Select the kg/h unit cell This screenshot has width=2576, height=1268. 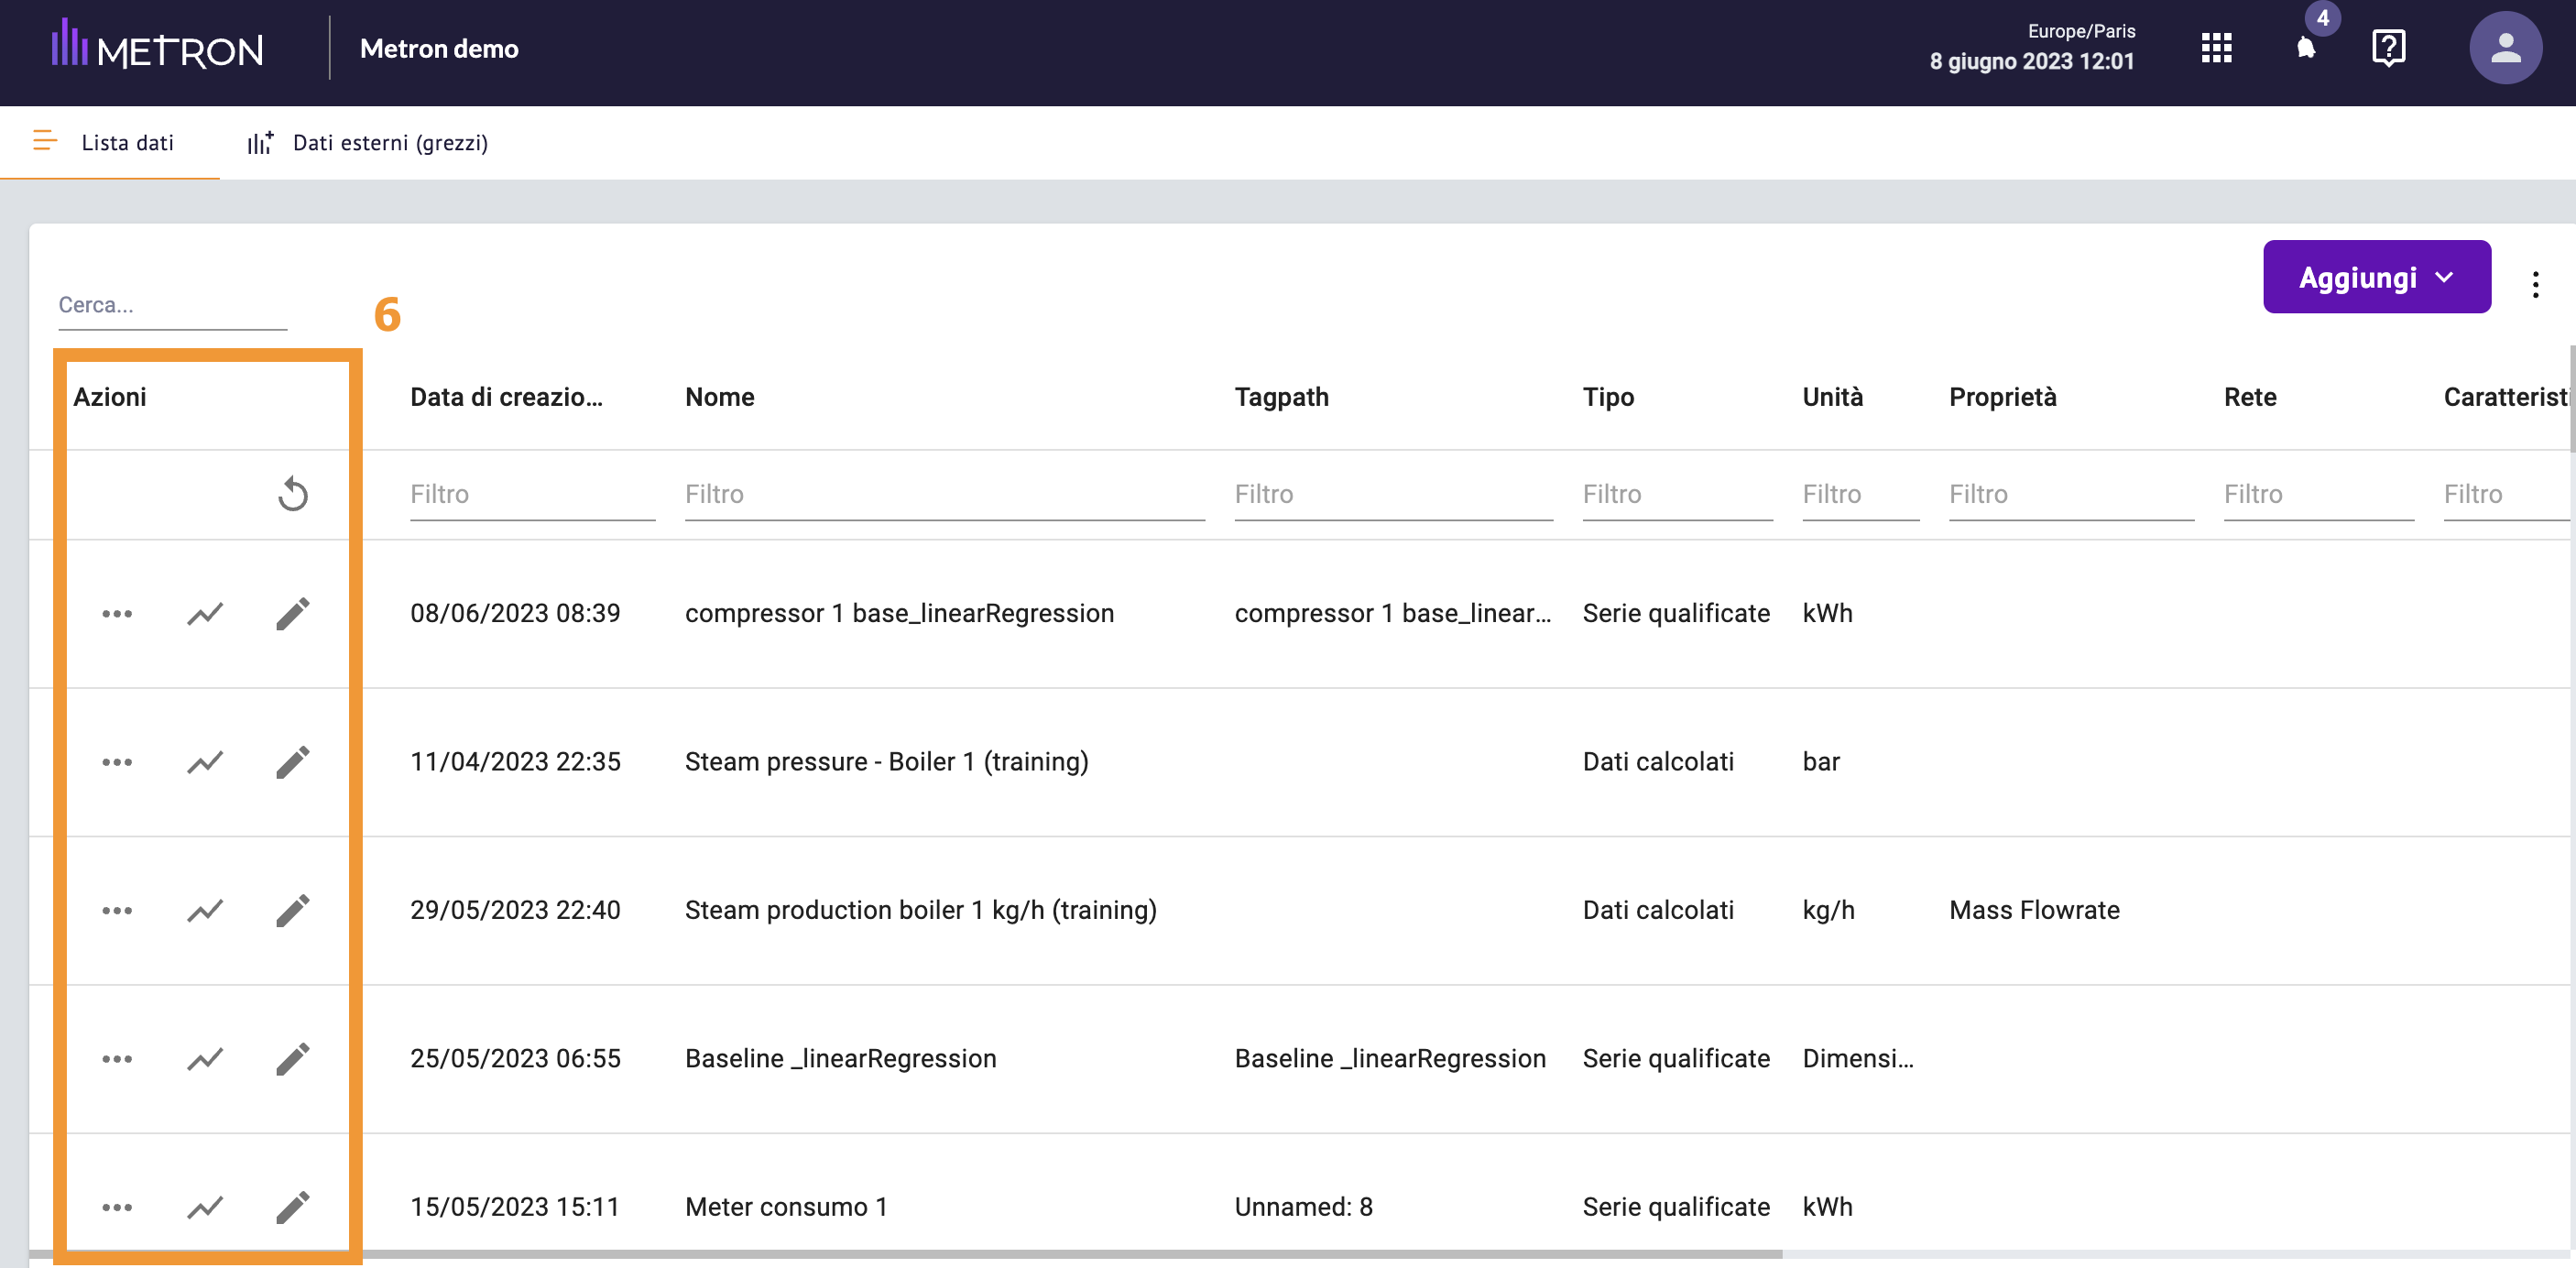1828,910
